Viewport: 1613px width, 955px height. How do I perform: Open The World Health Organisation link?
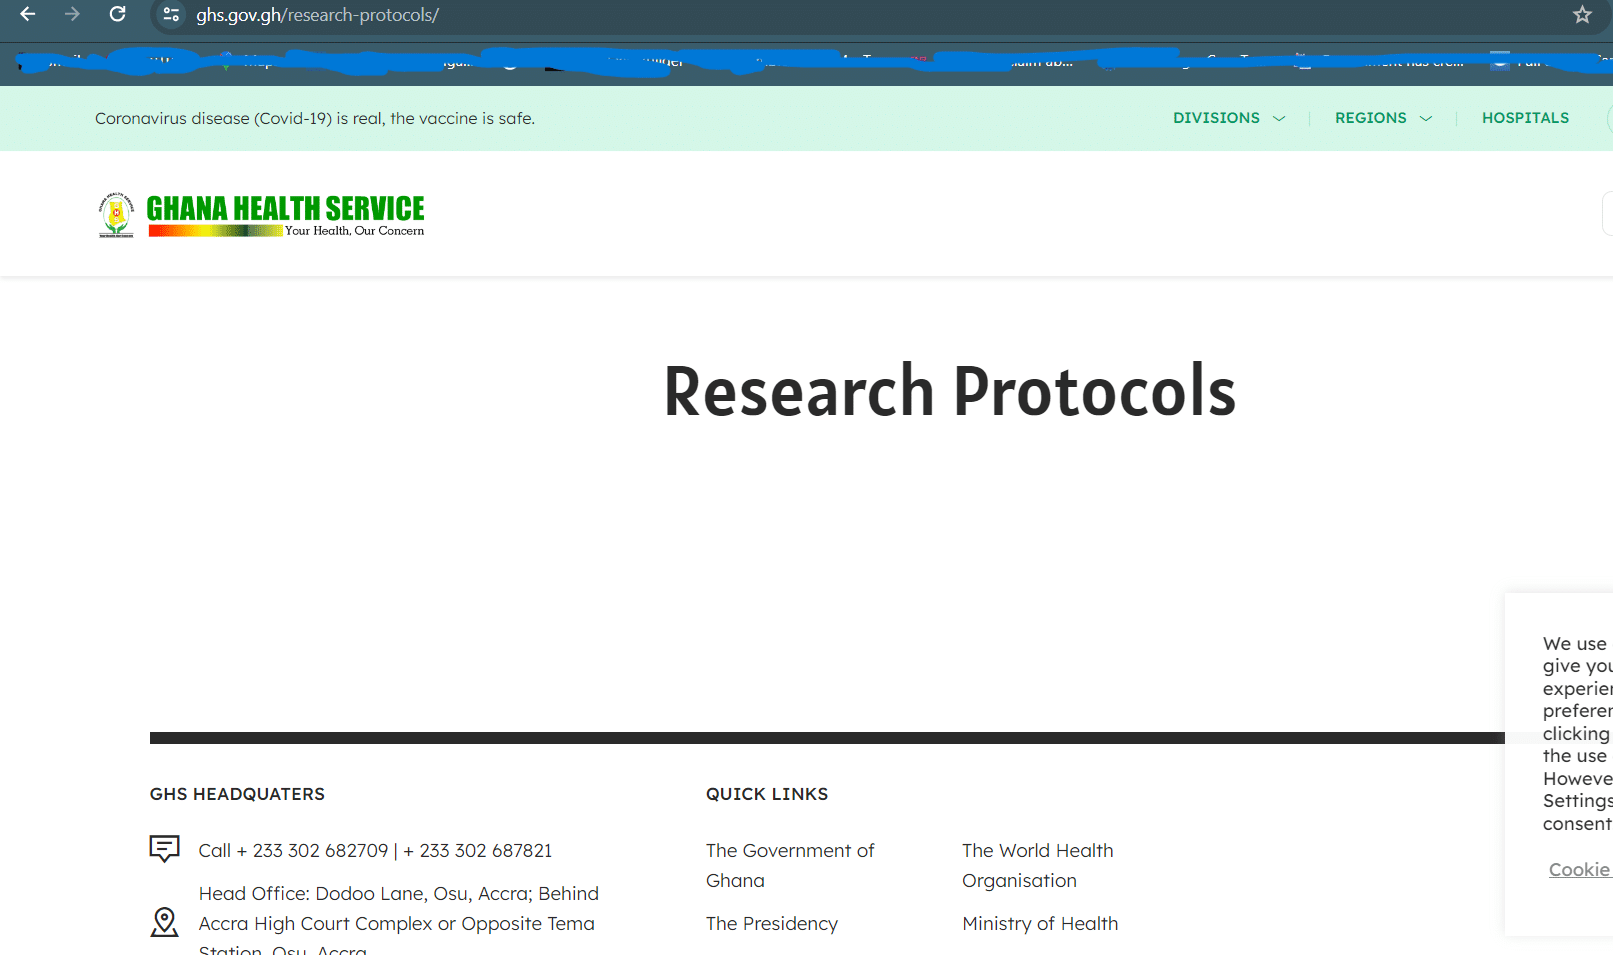(1037, 865)
